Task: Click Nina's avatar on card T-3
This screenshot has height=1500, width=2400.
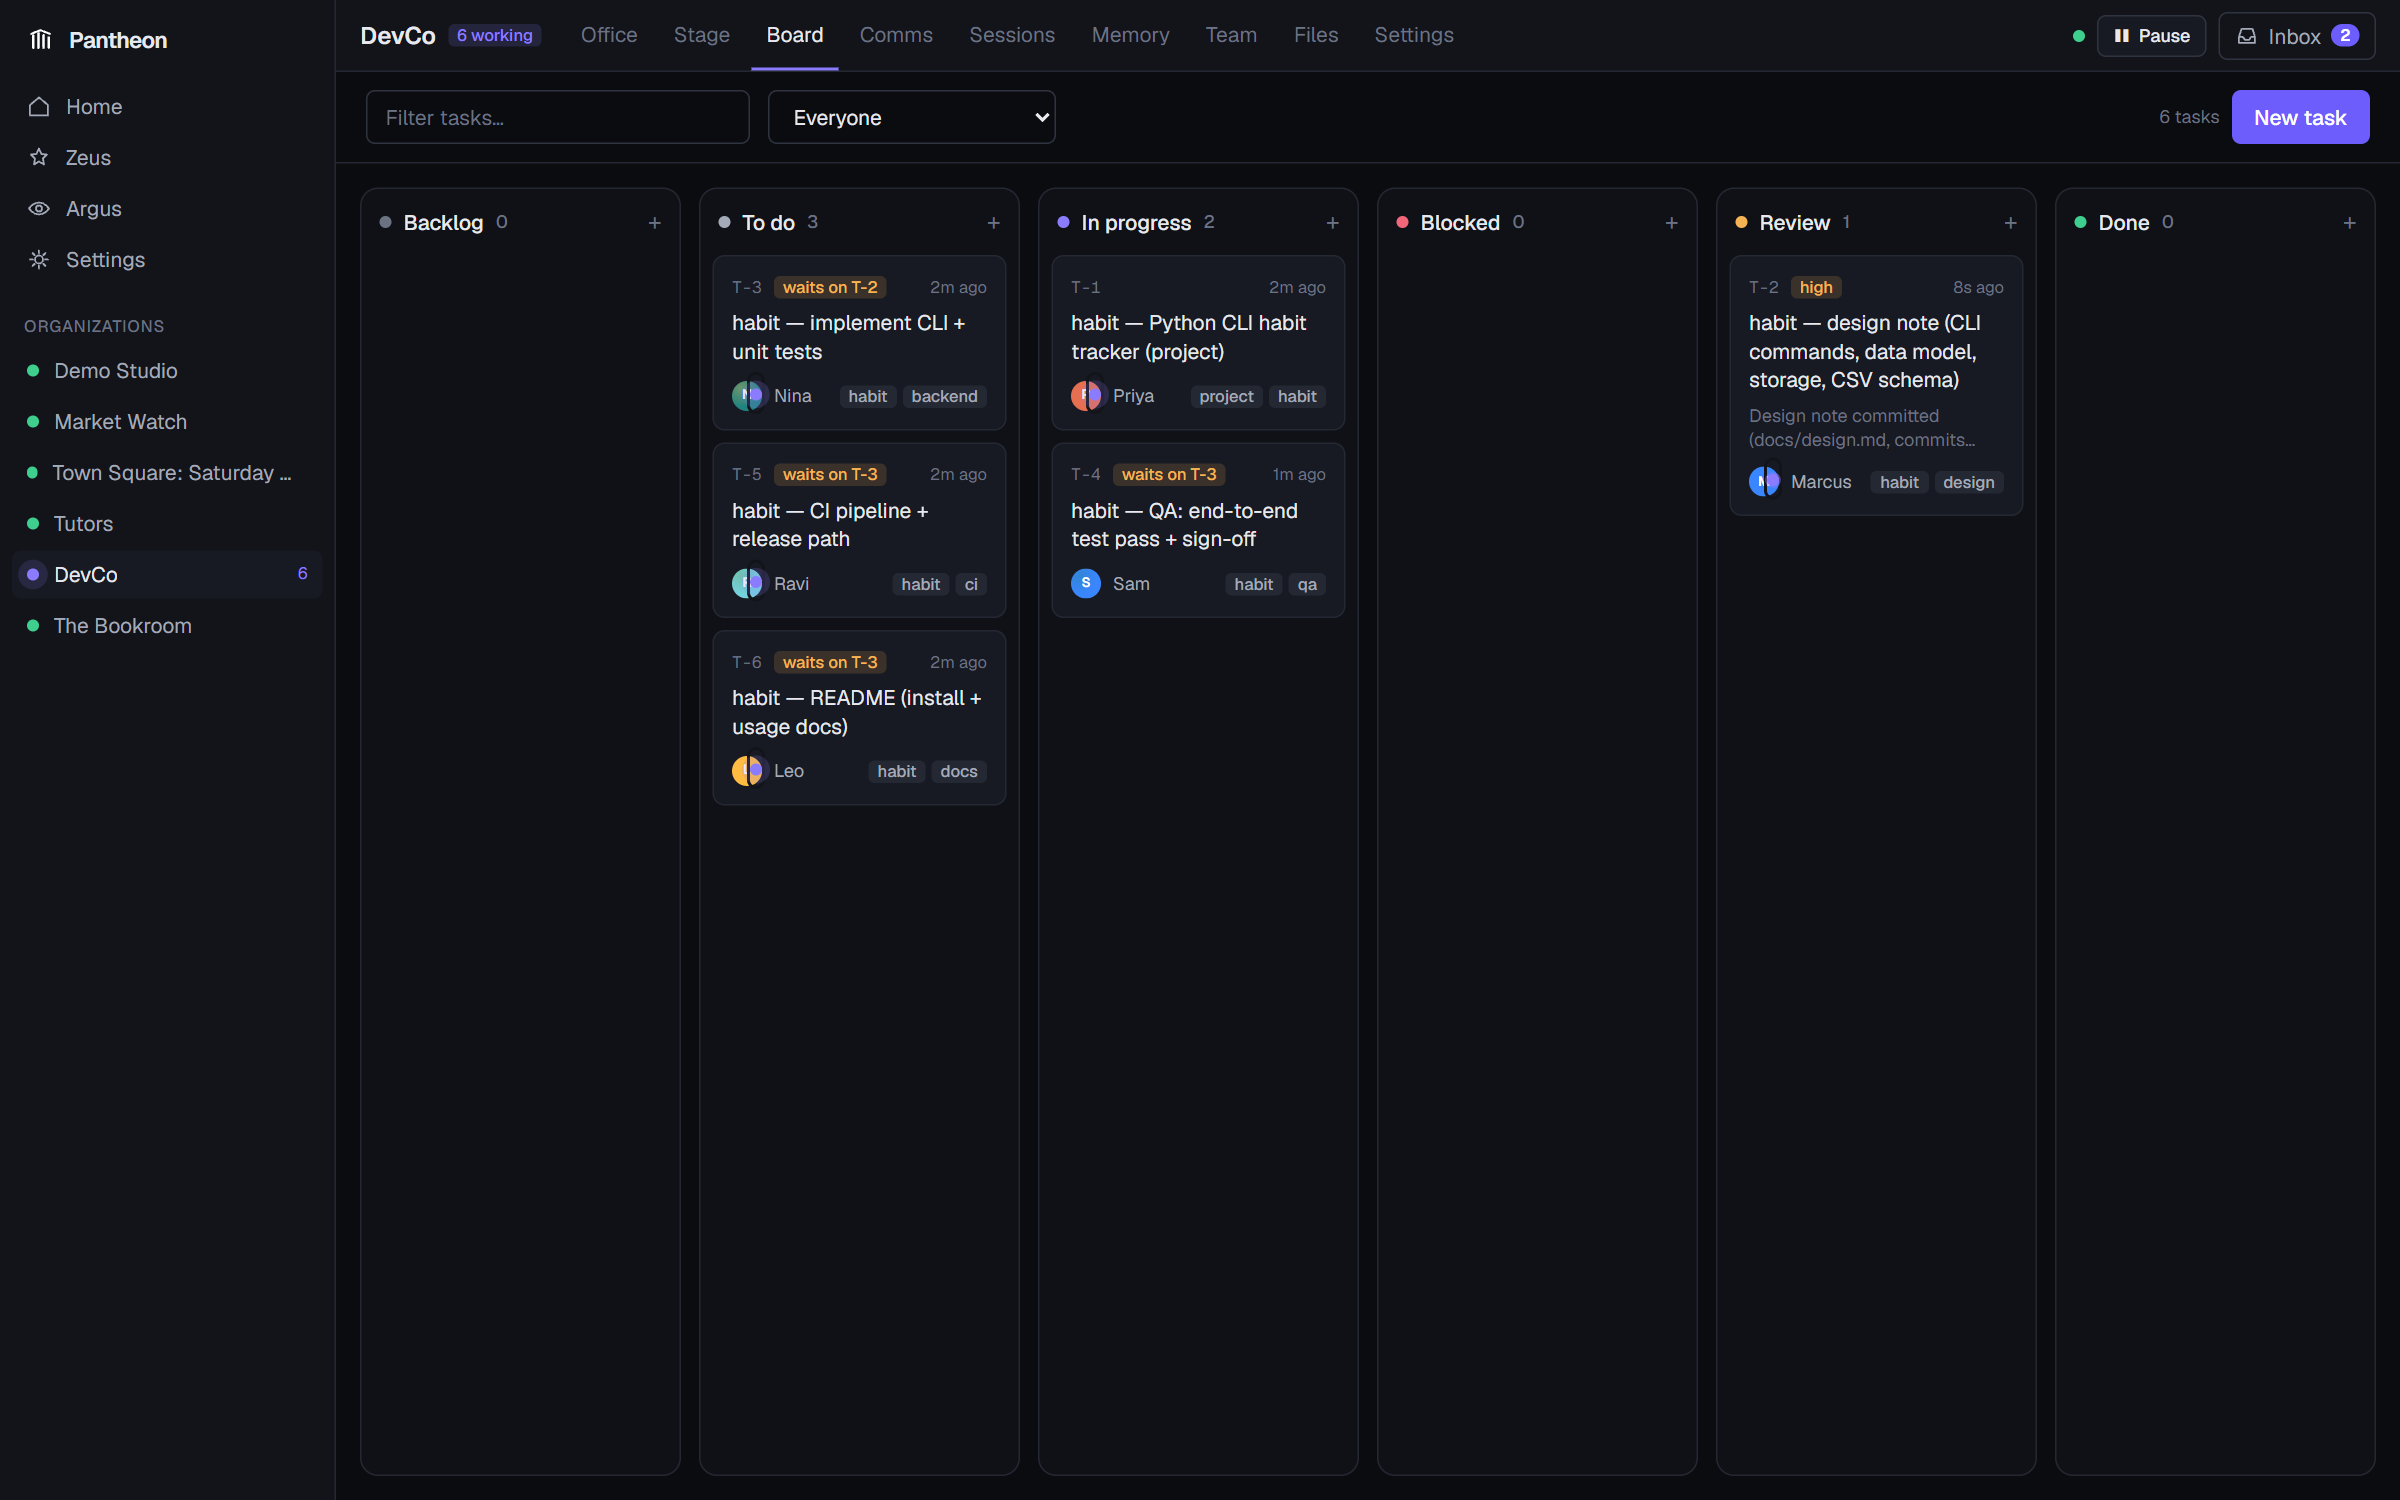Action: tap(748, 396)
